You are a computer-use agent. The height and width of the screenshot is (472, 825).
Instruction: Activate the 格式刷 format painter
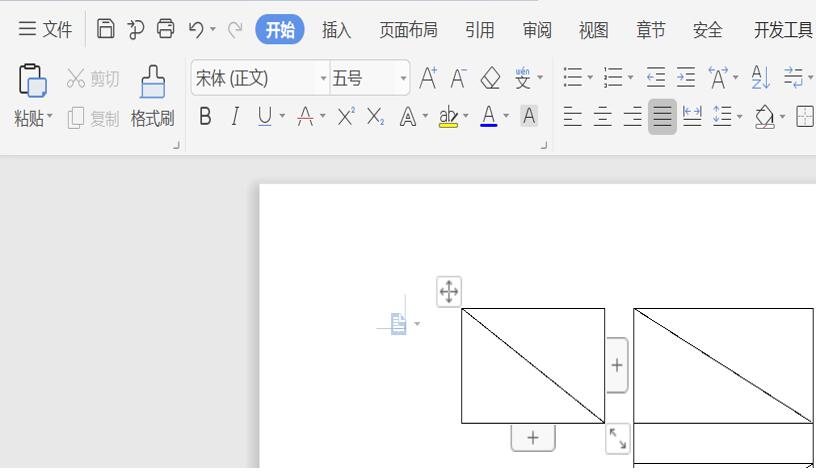[x=153, y=97]
